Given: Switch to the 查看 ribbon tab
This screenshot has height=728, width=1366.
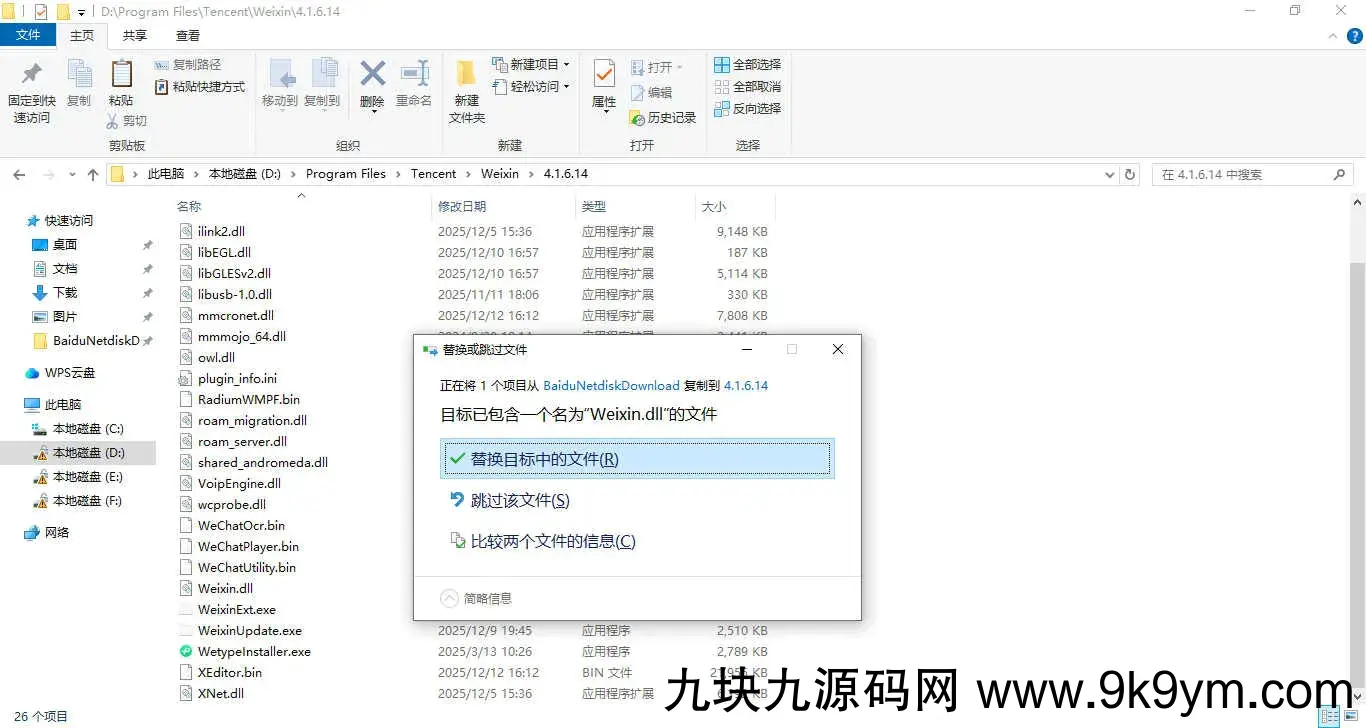Looking at the screenshot, I should coord(188,35).
